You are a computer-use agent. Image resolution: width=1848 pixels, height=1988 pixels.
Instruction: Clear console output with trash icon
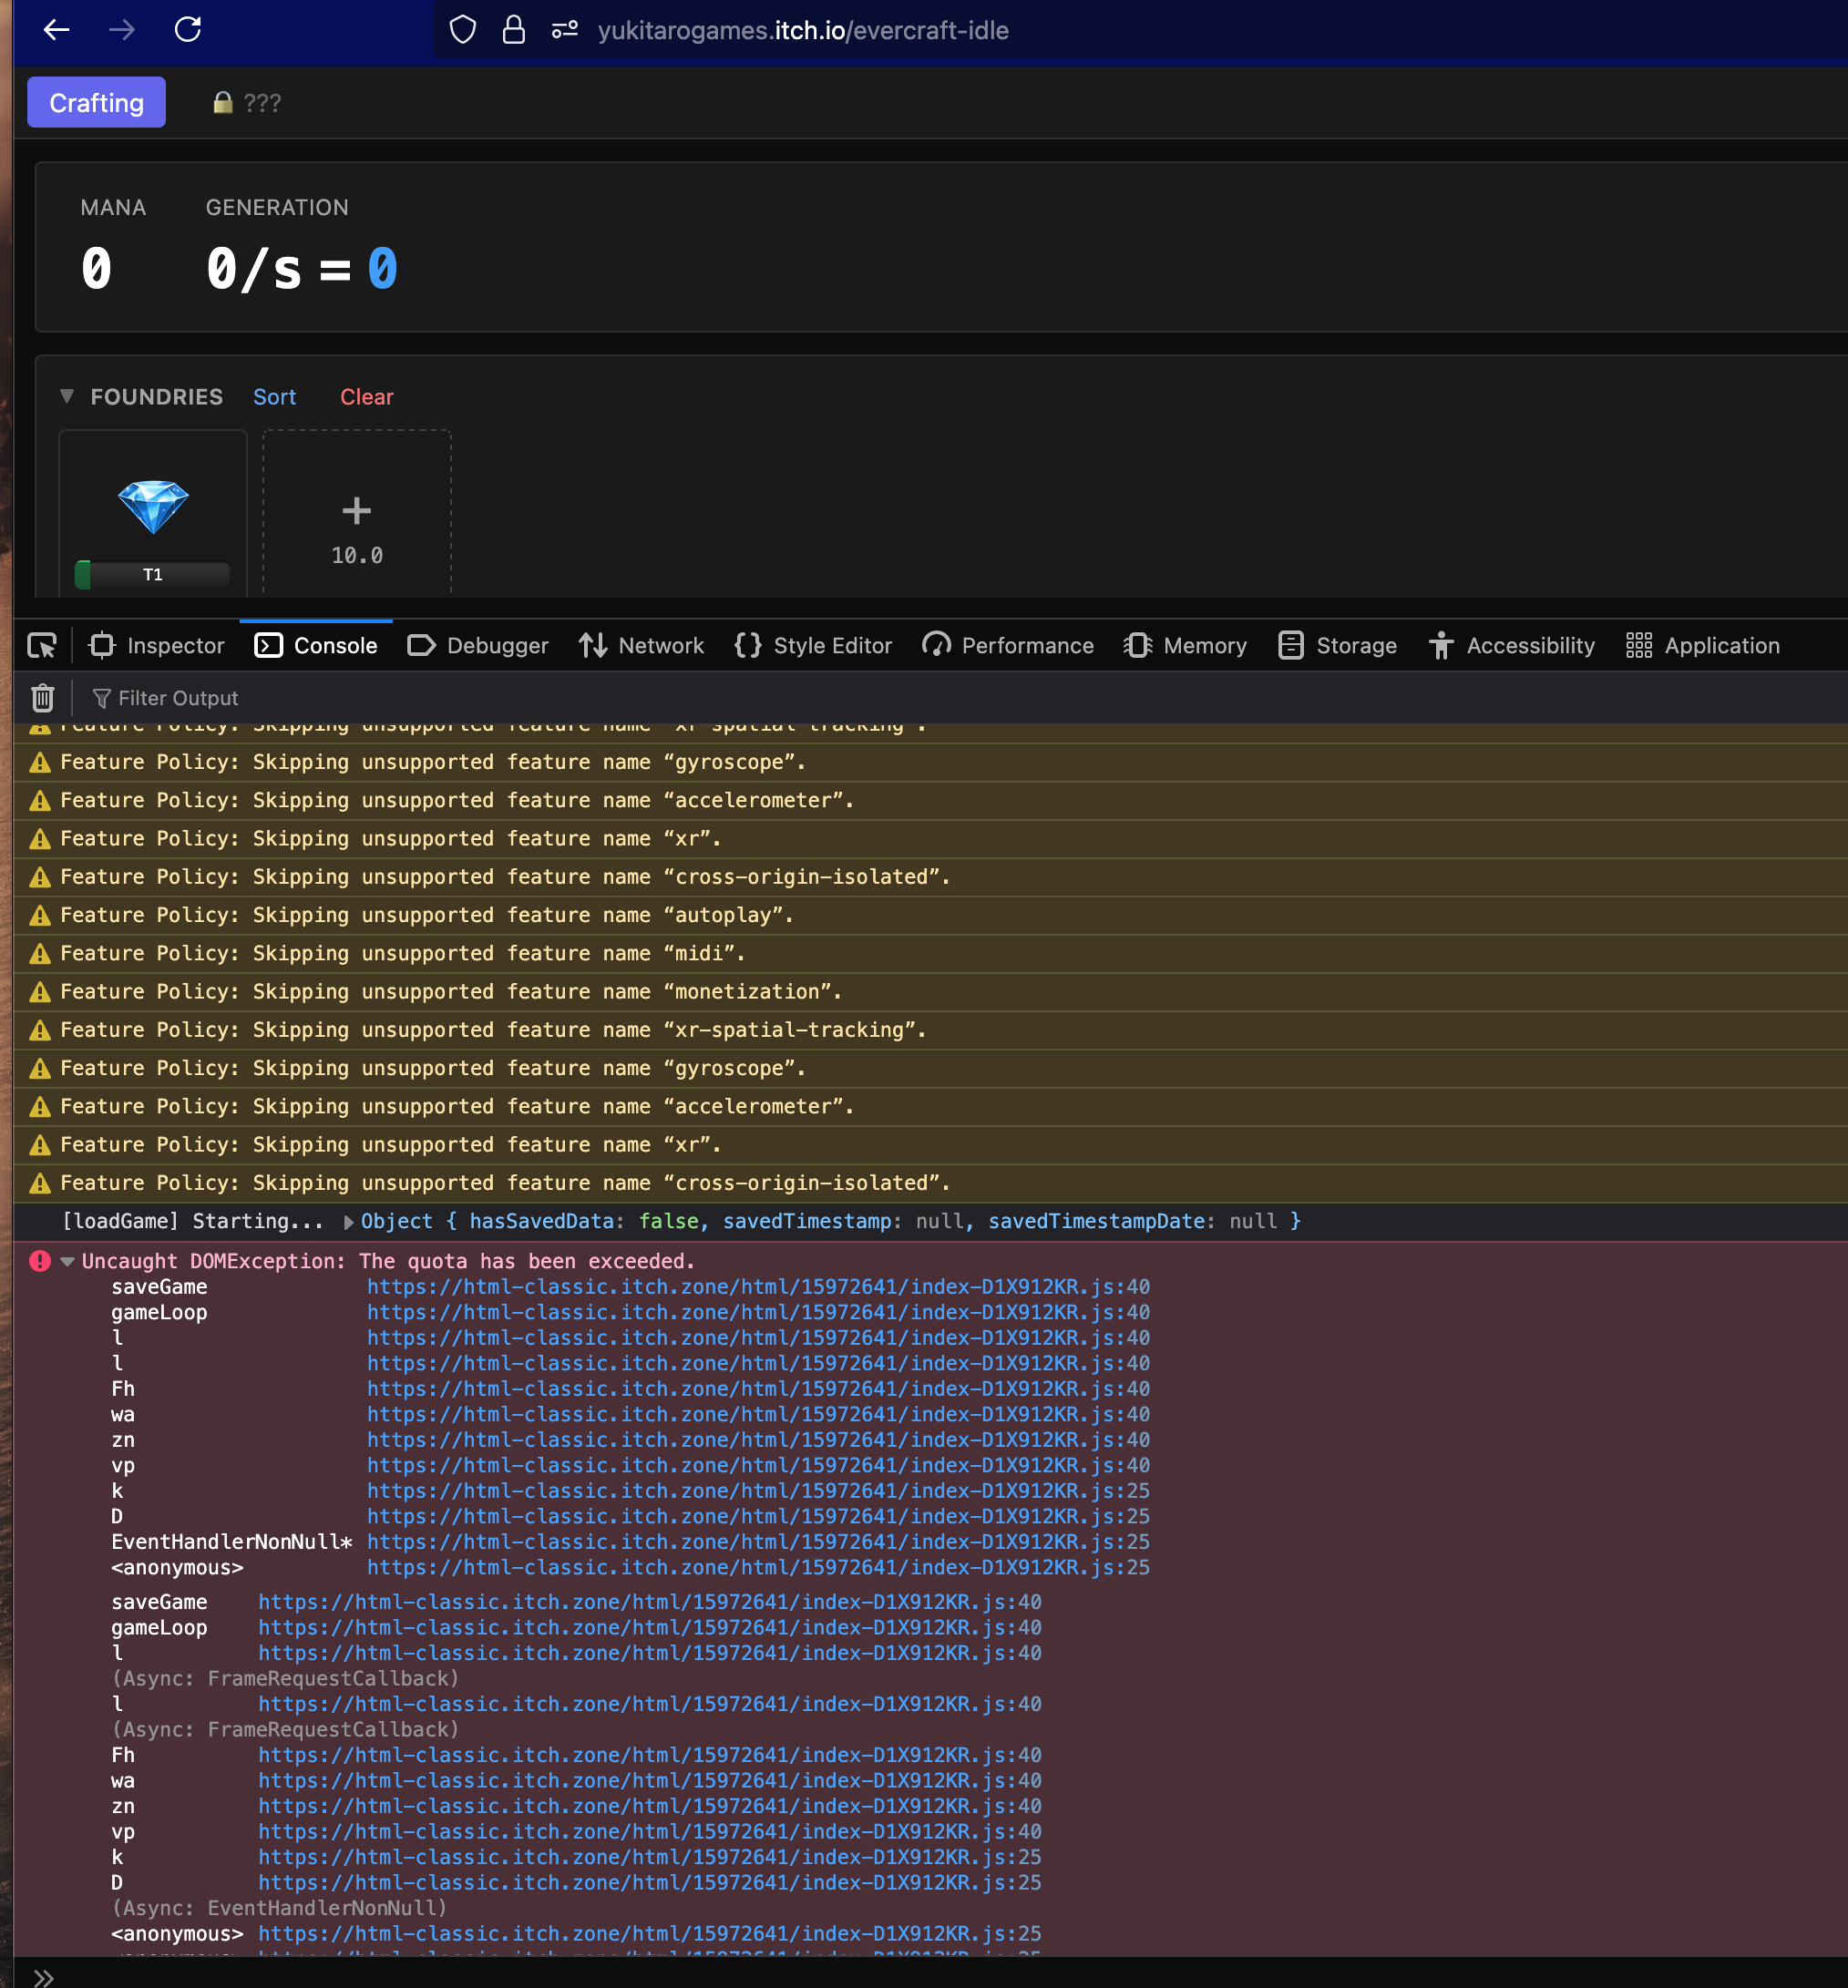[x=42, y=698]
